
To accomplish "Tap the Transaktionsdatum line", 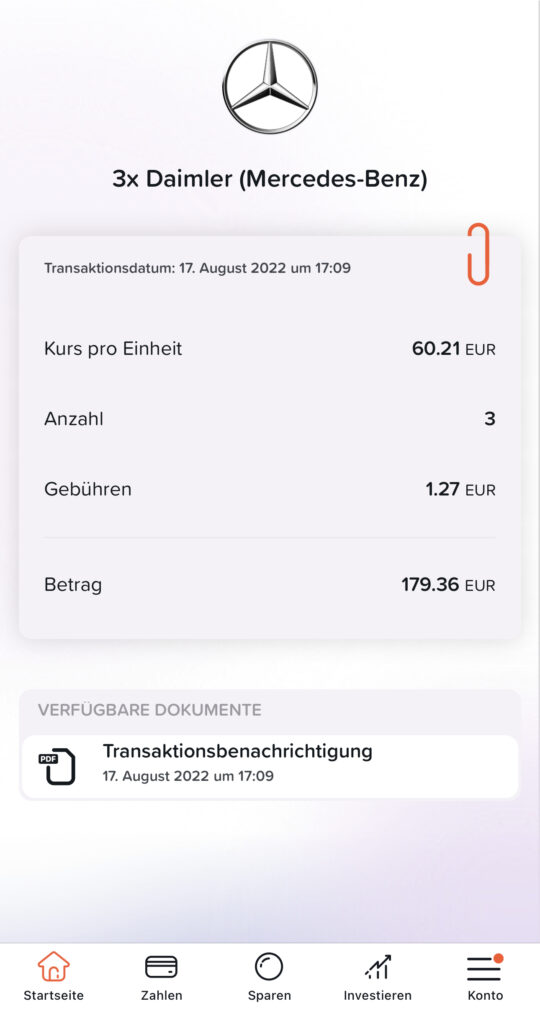I will pos(197,268).
